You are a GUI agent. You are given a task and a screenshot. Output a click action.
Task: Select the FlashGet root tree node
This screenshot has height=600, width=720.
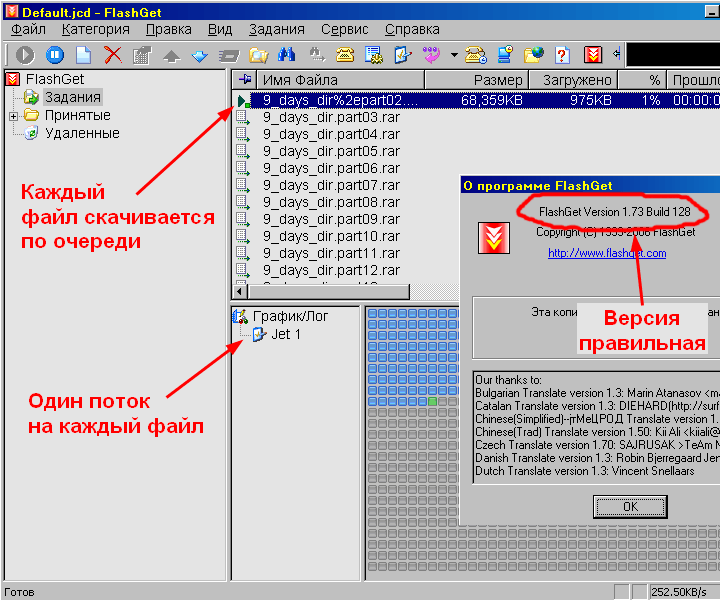(x=55, y=79)
